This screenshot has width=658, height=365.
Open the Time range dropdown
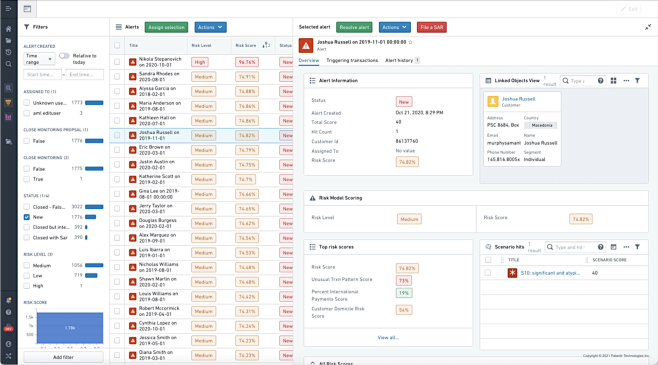pyautogui.click(x=39, y=59)
